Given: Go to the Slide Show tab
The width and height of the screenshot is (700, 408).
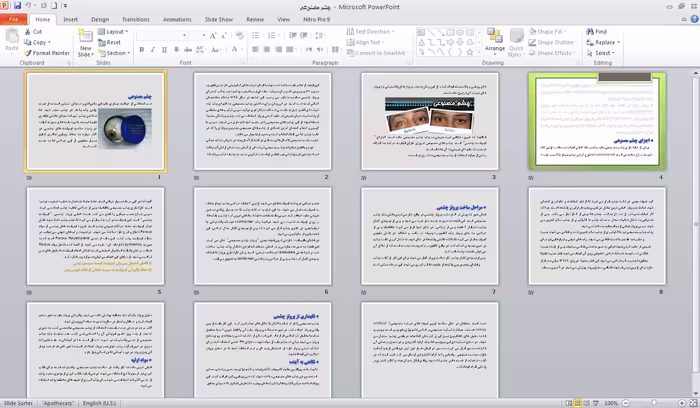Looking at the screenshot, I should (x=219, y=19).
